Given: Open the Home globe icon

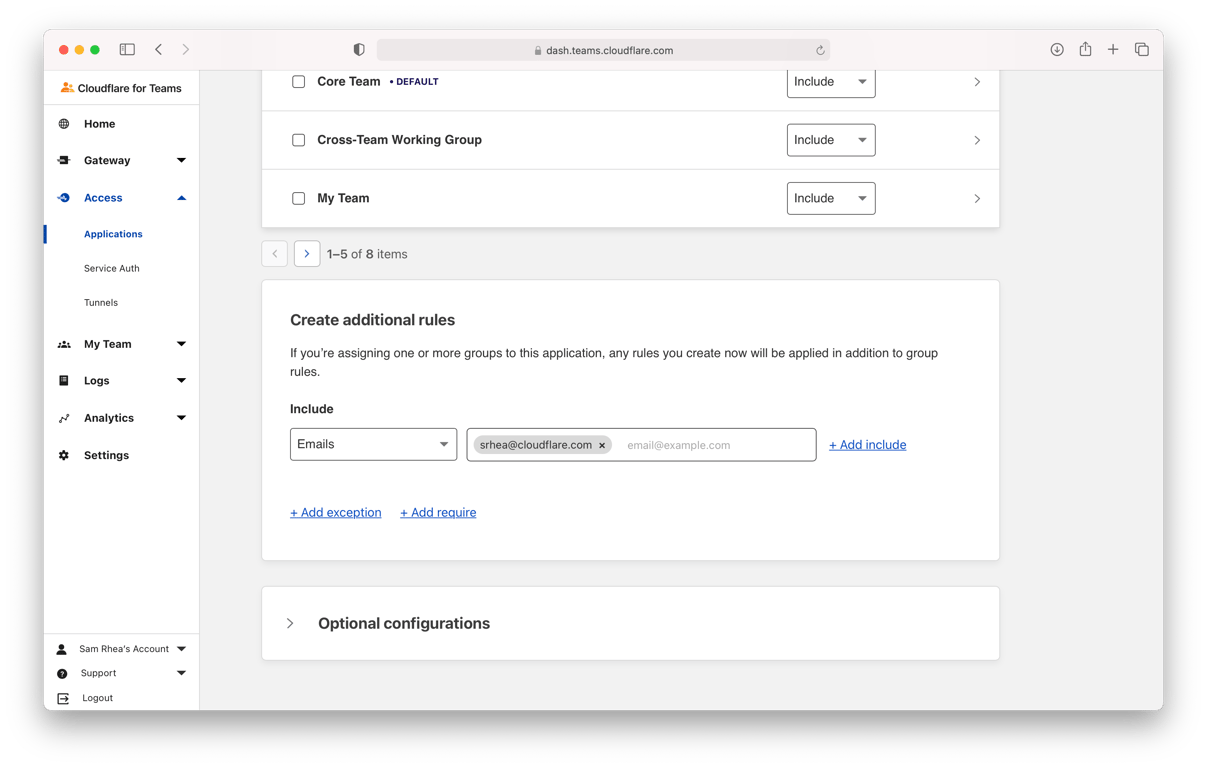Looking at the screenshot, I should click(x=64, y=124).
